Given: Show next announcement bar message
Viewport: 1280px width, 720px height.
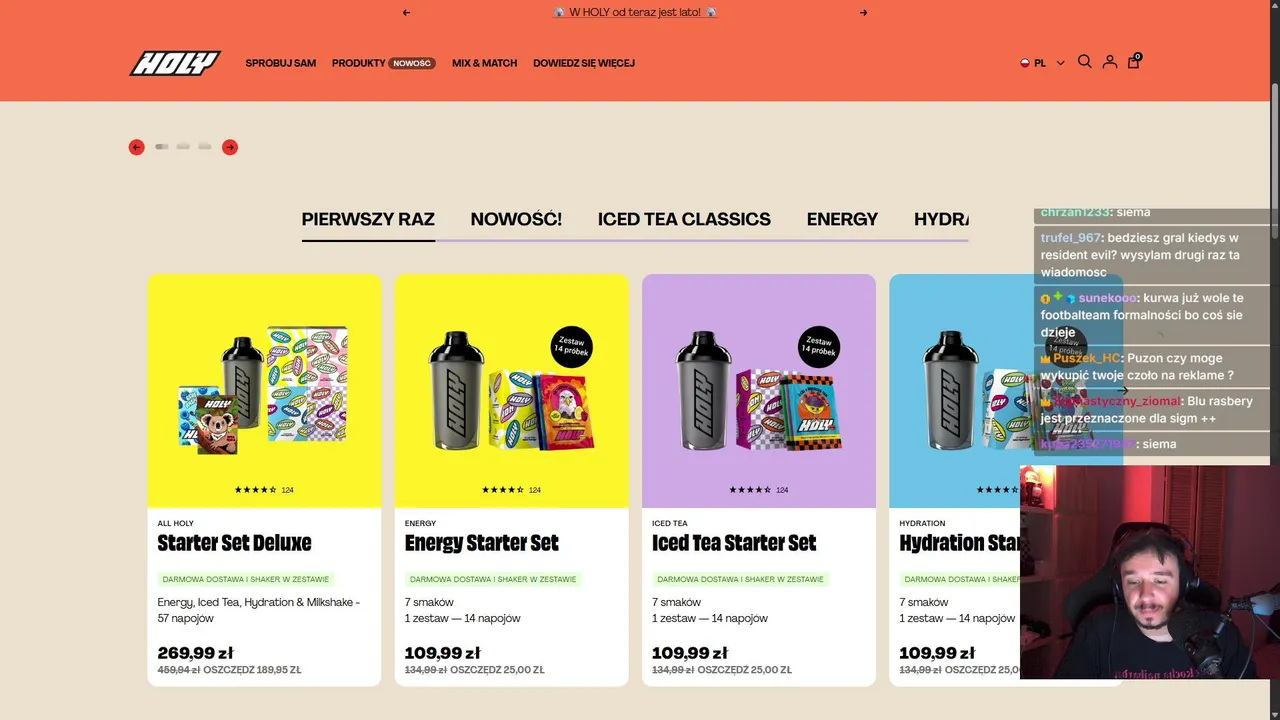Looking at the screenshot, I should point(863,13).
